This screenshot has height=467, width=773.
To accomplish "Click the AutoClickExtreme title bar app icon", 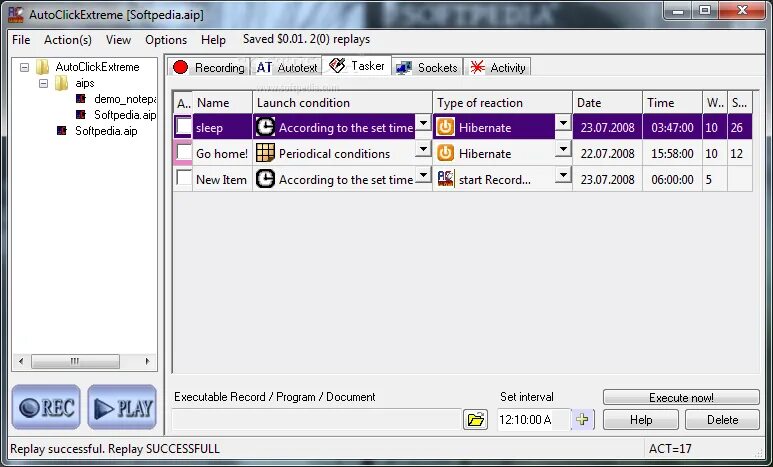I will pos(16,14).
